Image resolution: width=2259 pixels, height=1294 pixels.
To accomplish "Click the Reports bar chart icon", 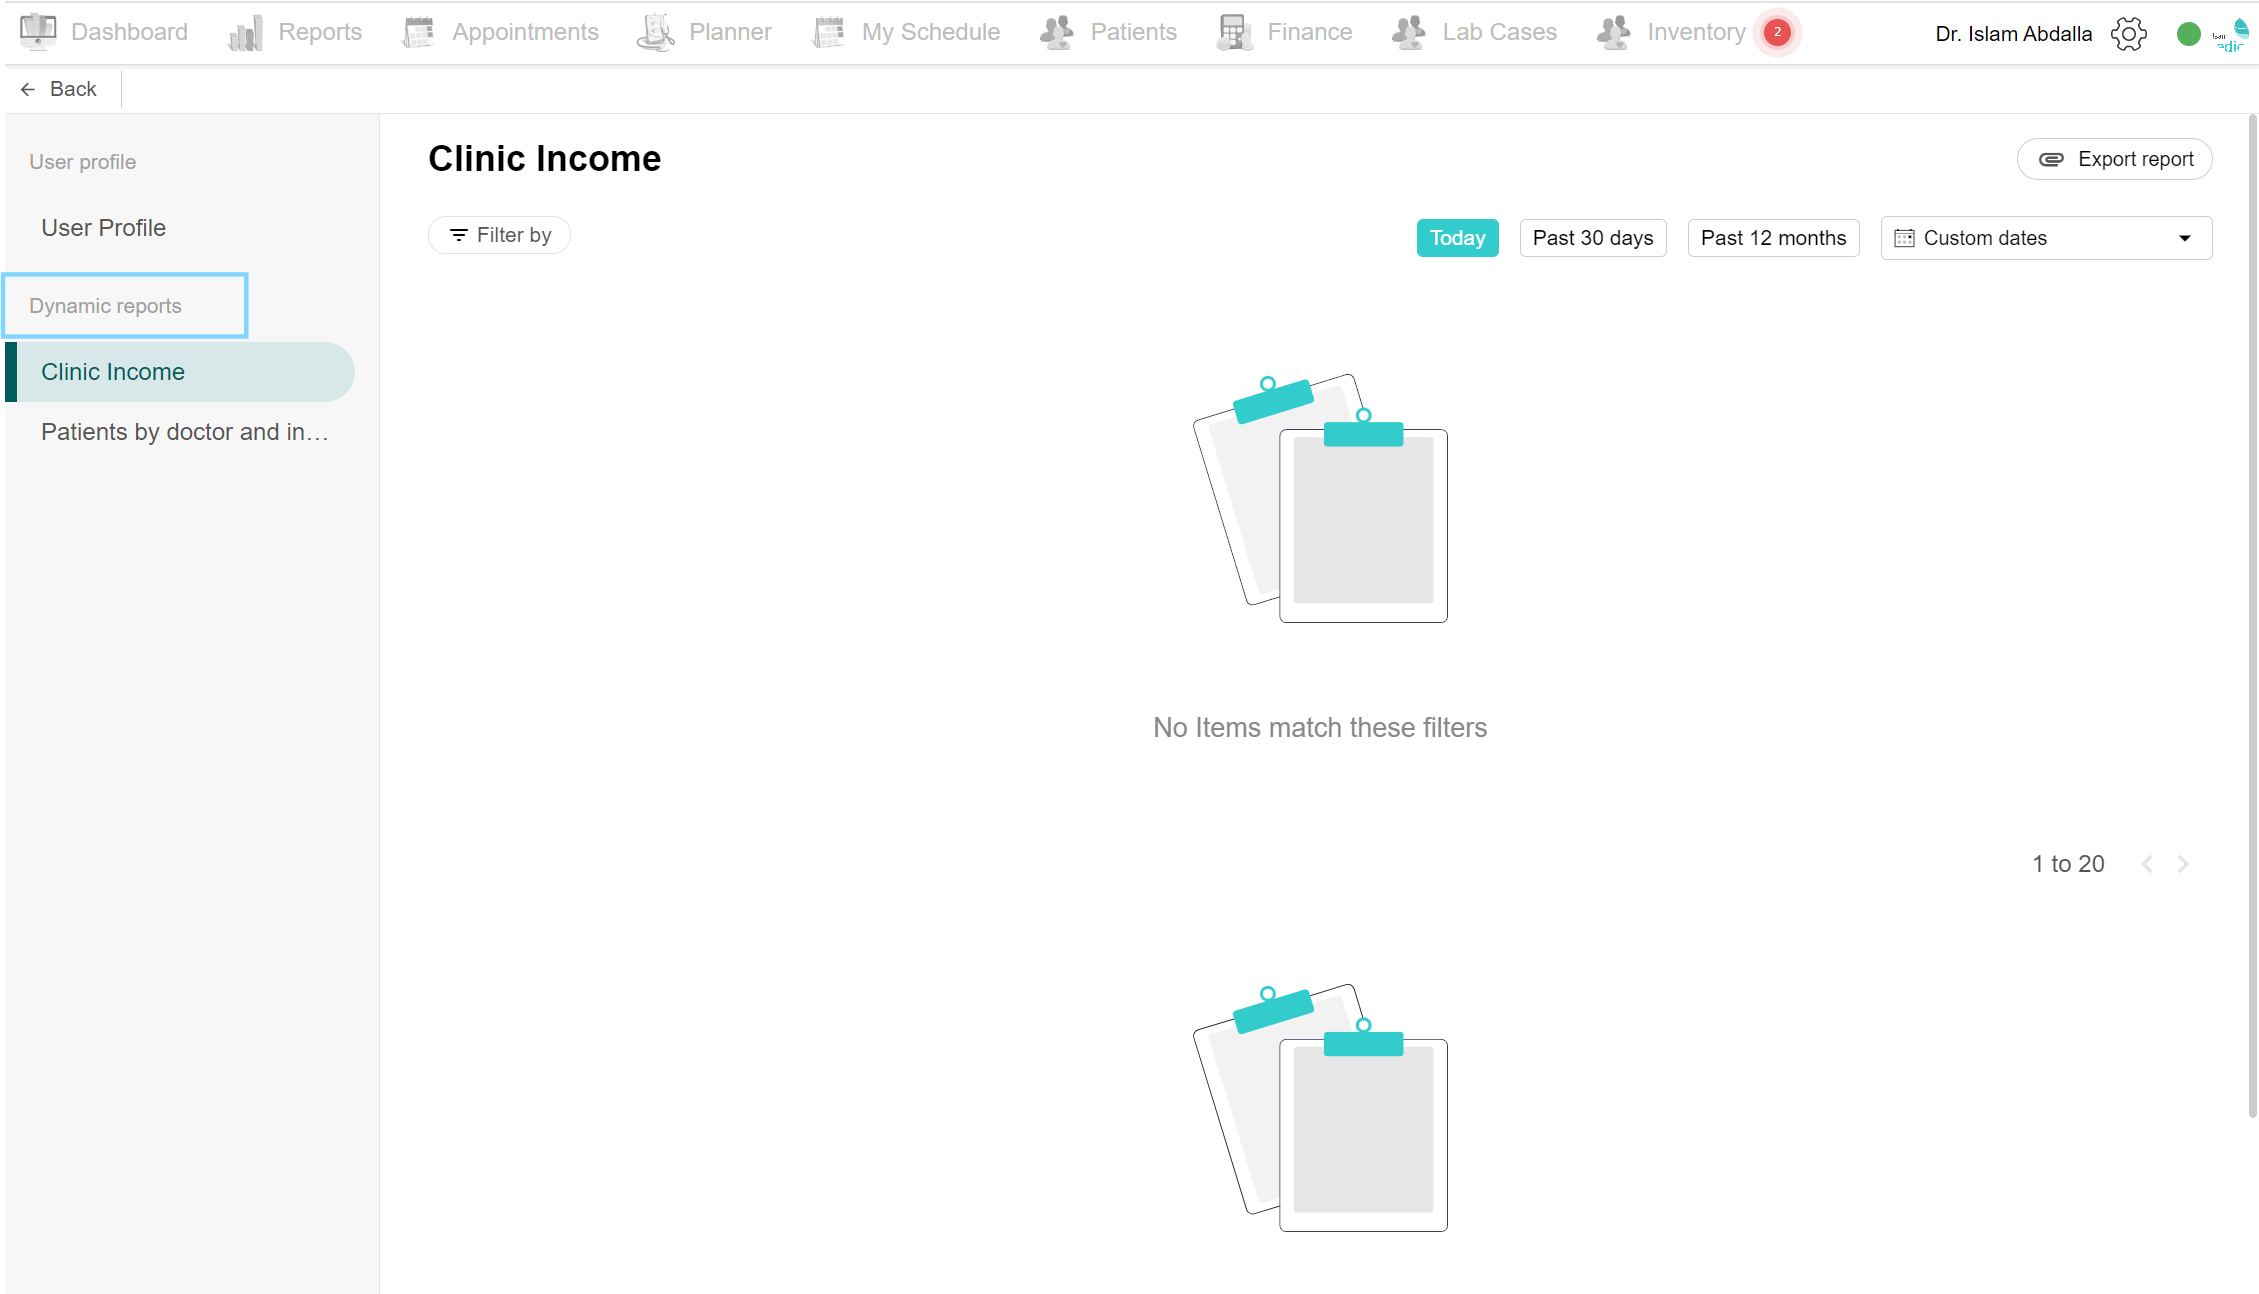I will point(245,32).
